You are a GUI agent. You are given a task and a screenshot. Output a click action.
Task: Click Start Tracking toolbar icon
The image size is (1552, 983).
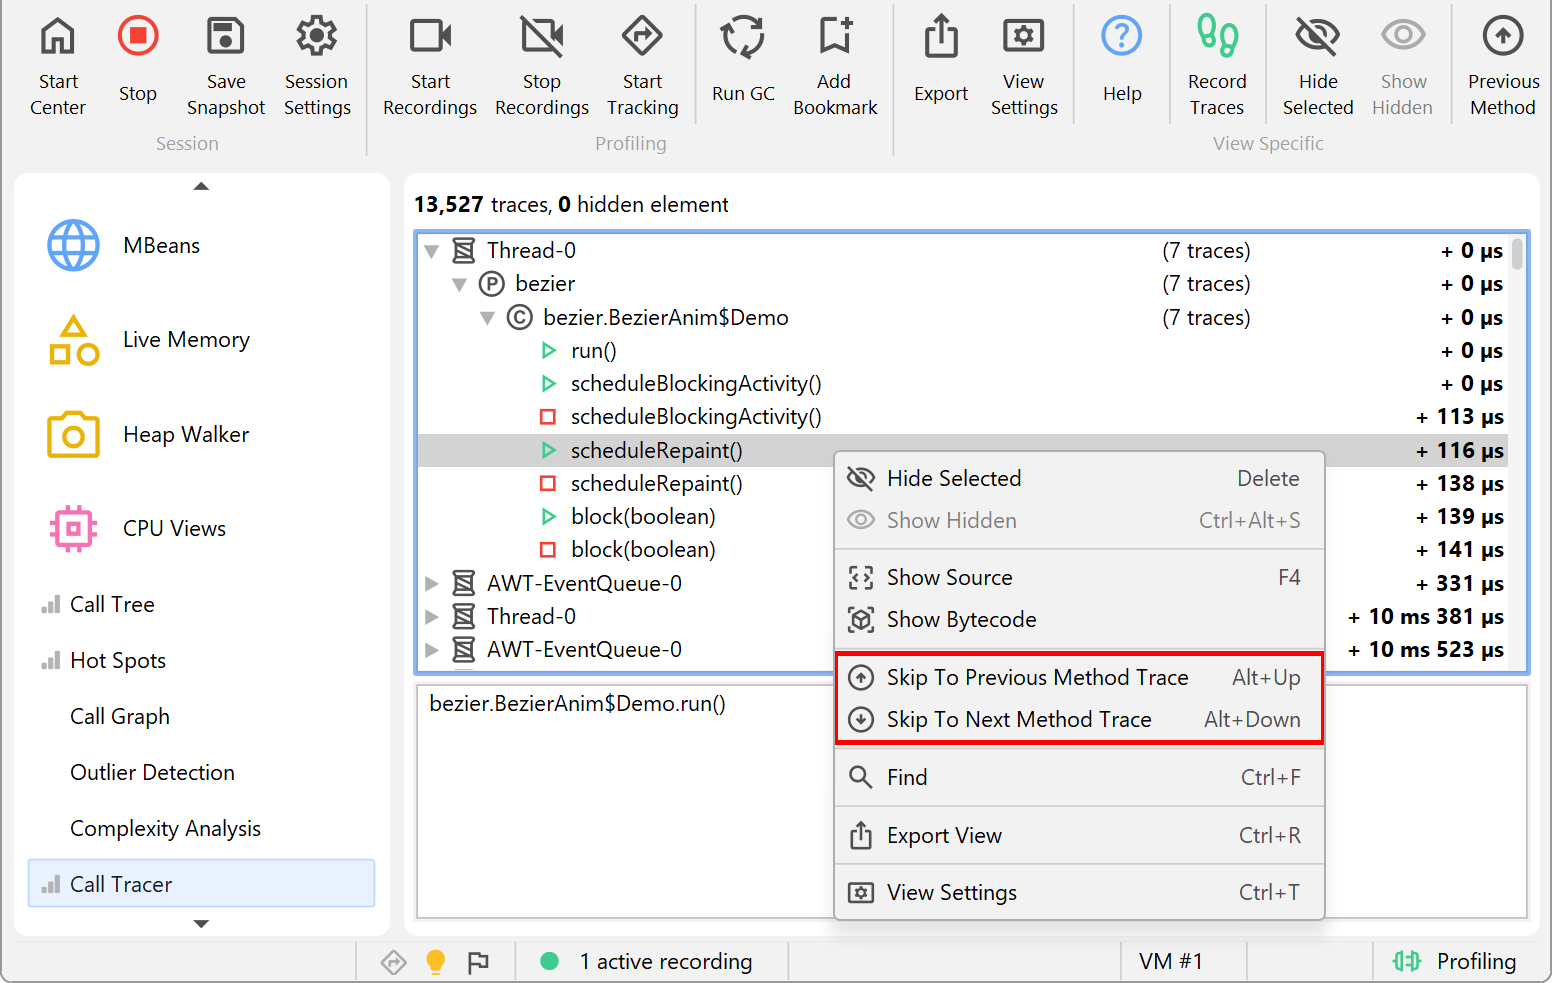(642, 38)
